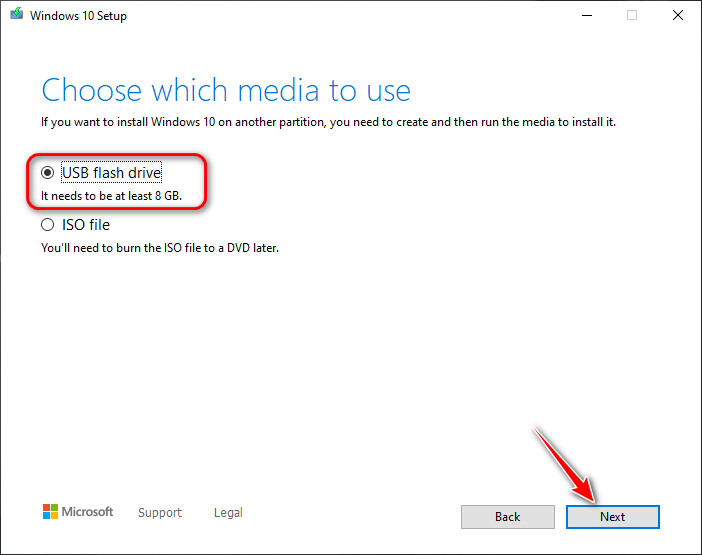Click 'It needs to be at least 8 GB.' text
Screen dimensions: 702x555
click(111, 196)
